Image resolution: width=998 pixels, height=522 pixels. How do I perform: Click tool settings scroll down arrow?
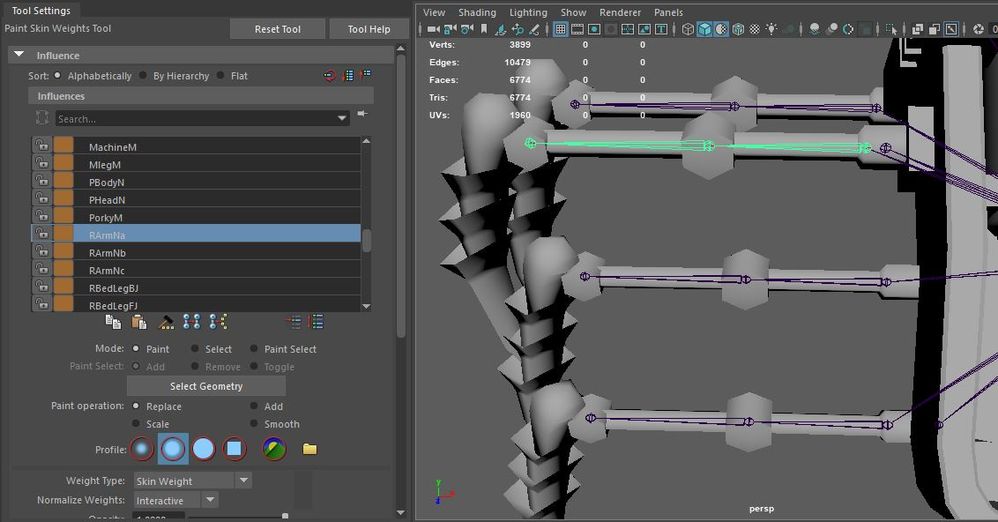click(400, 512)
